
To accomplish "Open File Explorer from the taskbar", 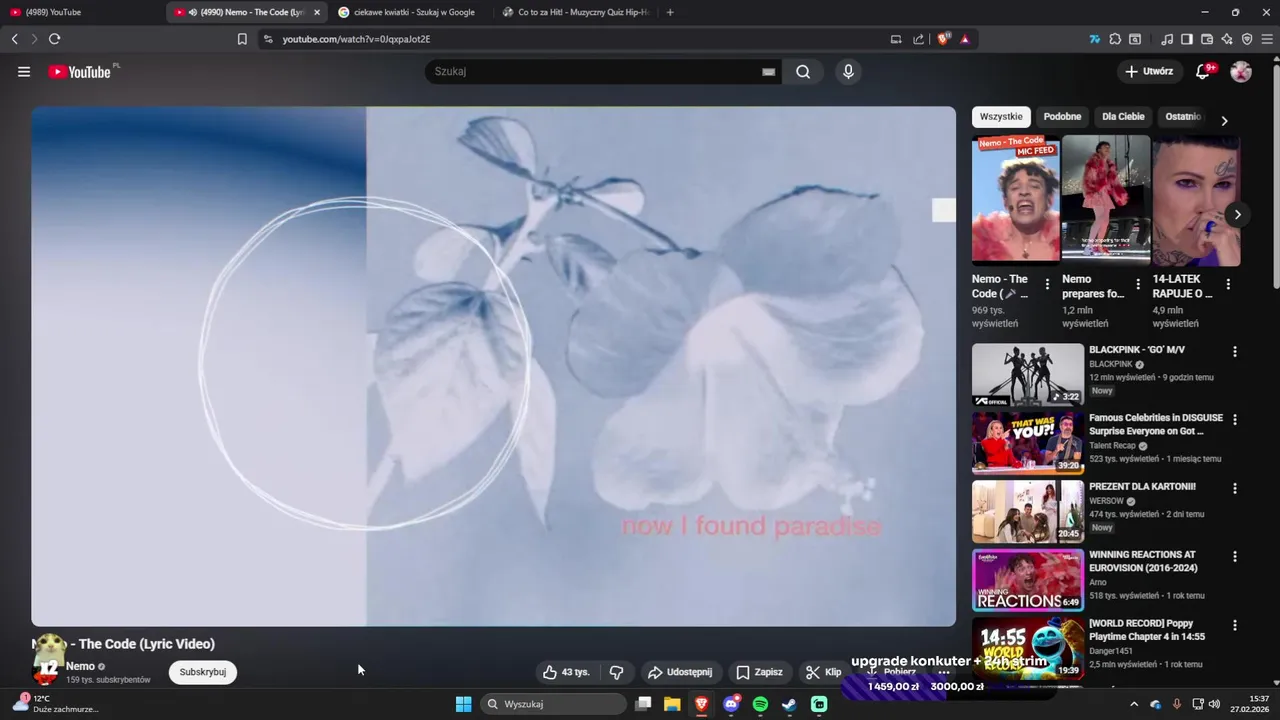I will (672, 704).
